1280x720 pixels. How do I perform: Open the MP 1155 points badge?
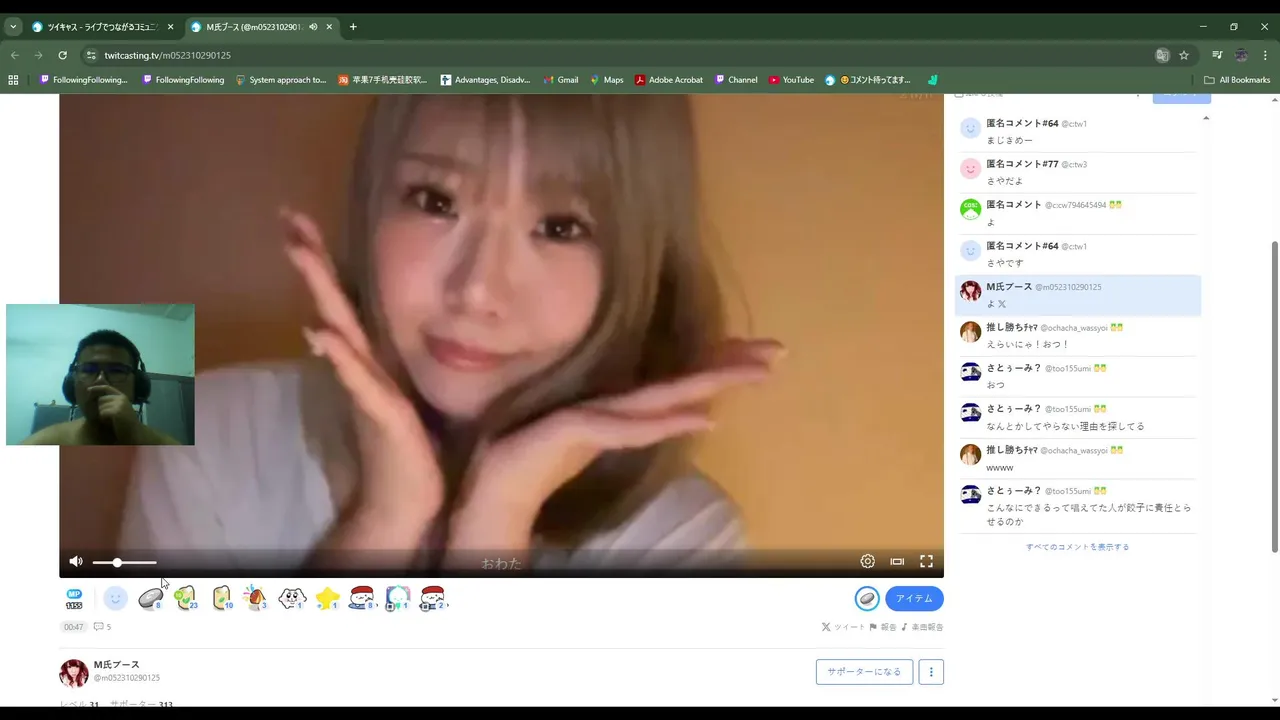click(x=74, y=599)
